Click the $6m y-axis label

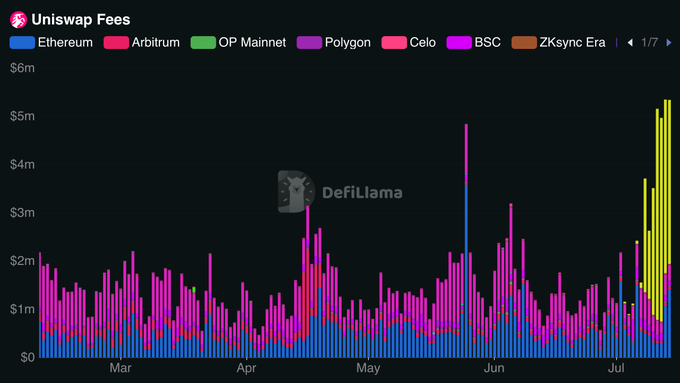22,68
